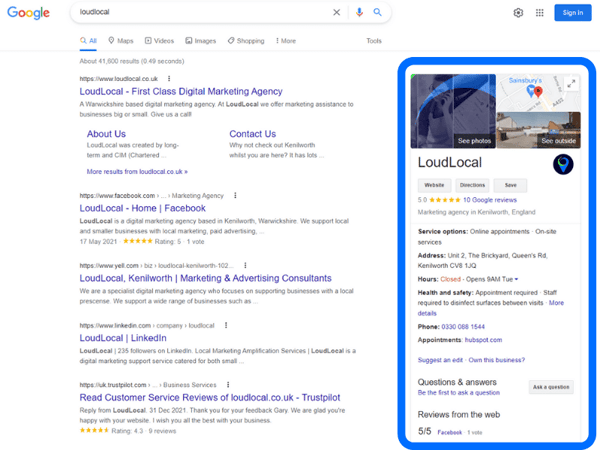Open hubspot.com appointments link
Viewport: 600px width, 450px height.
[483, 340]
